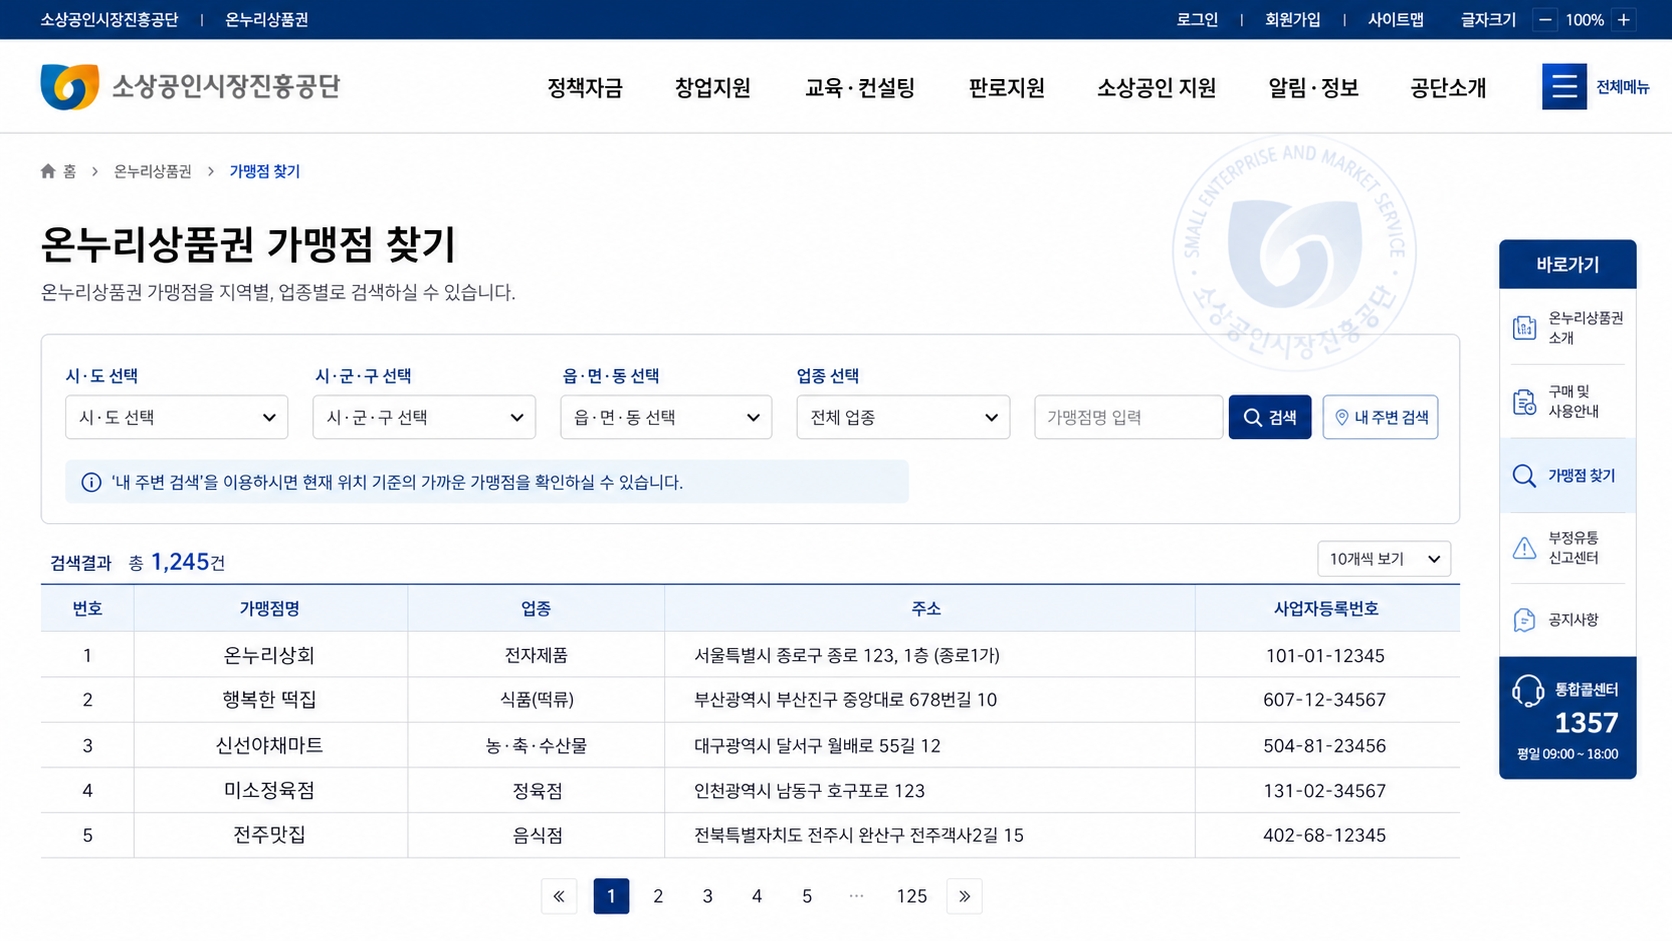Screen dimensions: 1672x941
Task: Click the 통합콜센터 headset icon
Action: coord(1528,691)
